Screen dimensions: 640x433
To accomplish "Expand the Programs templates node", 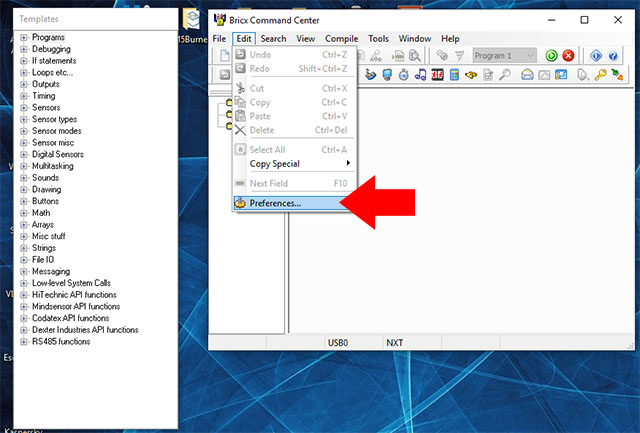I will (24, 37).
